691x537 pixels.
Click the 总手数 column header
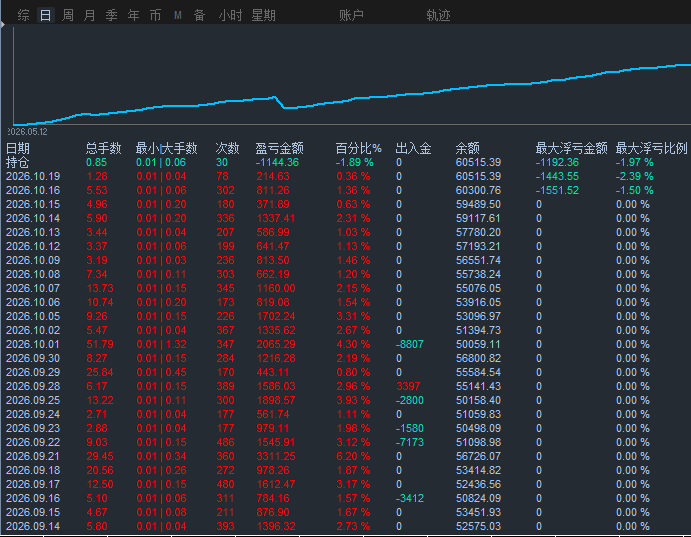tap(104, 148)
